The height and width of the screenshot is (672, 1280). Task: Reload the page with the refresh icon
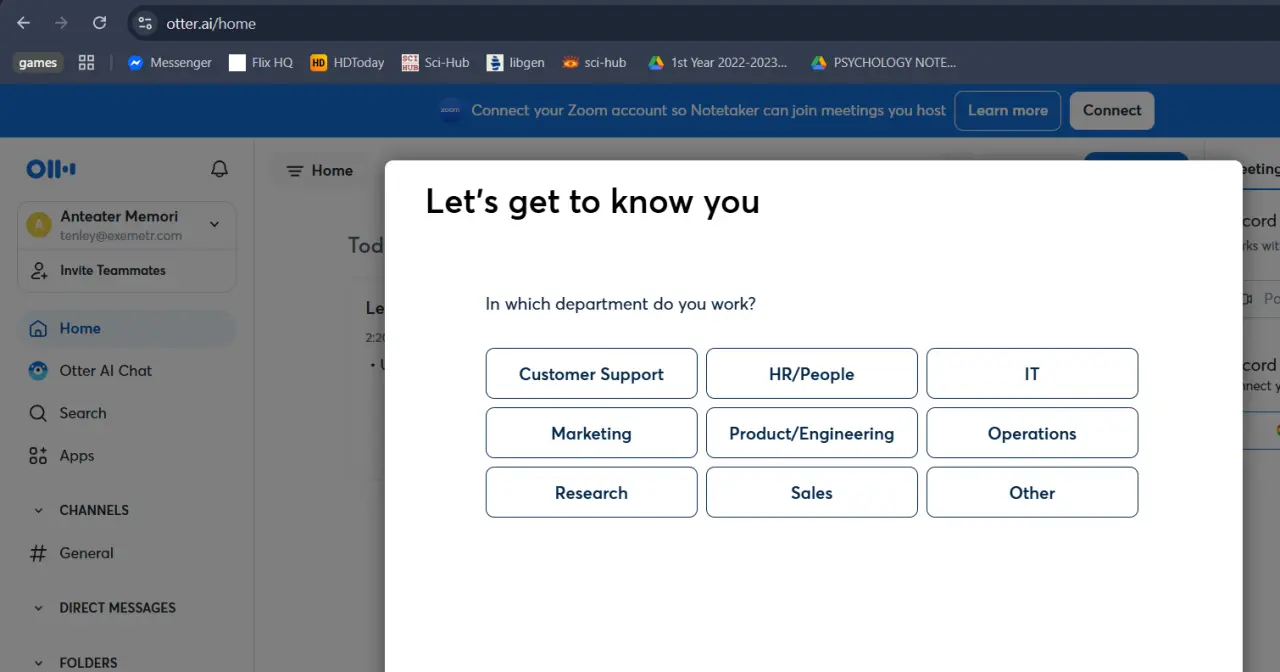pos(99,23)
